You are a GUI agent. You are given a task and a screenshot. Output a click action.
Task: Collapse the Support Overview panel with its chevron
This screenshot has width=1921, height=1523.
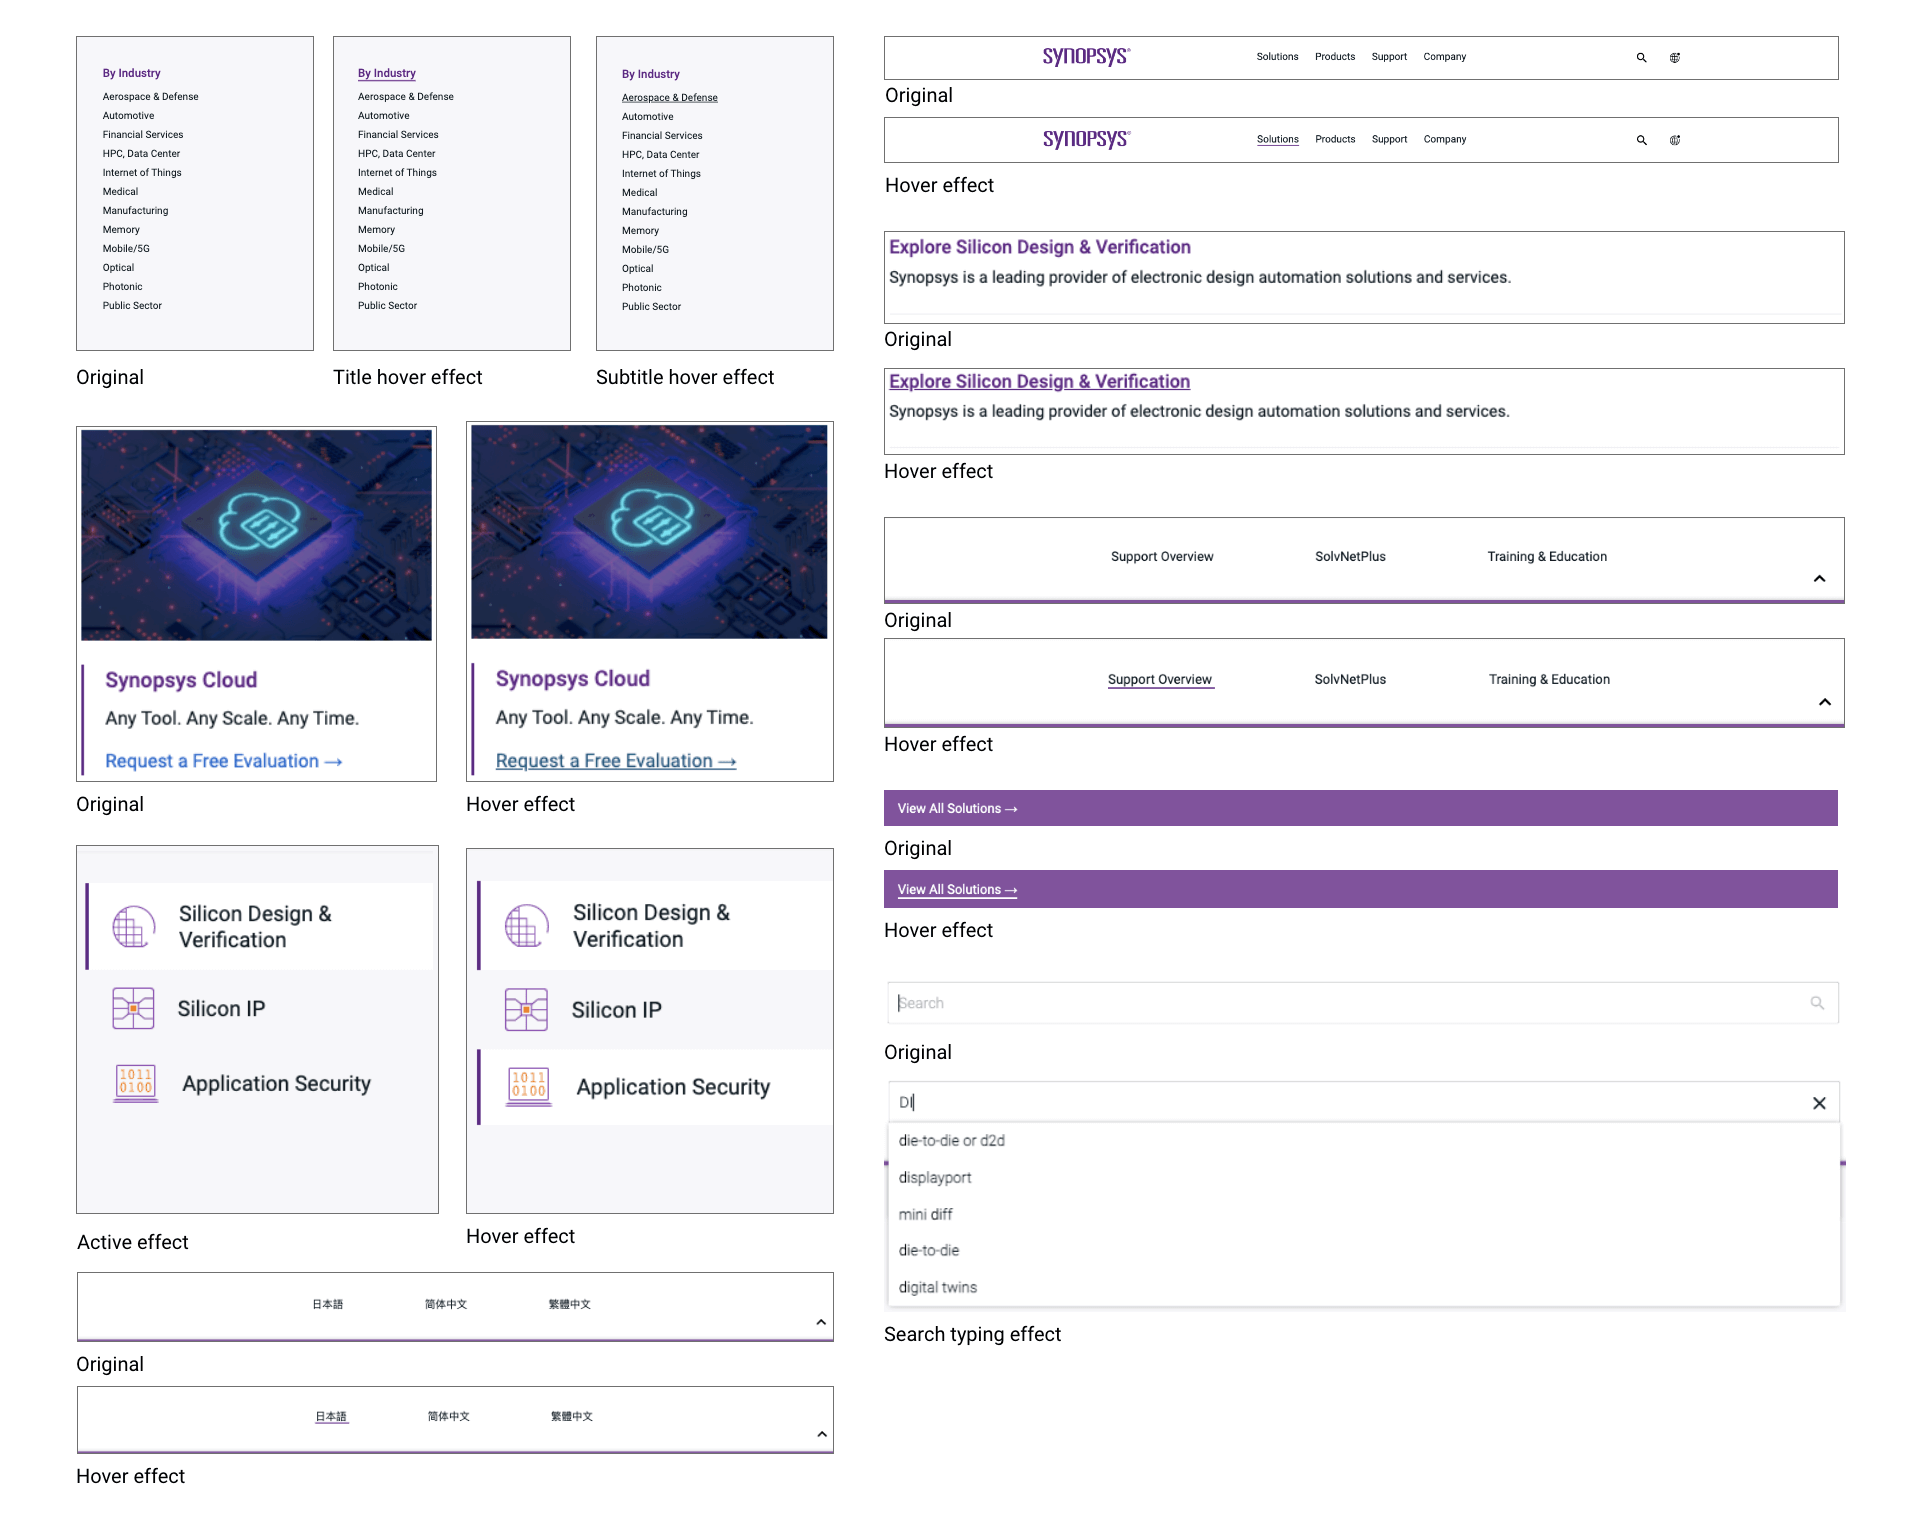click(1818, 578)
